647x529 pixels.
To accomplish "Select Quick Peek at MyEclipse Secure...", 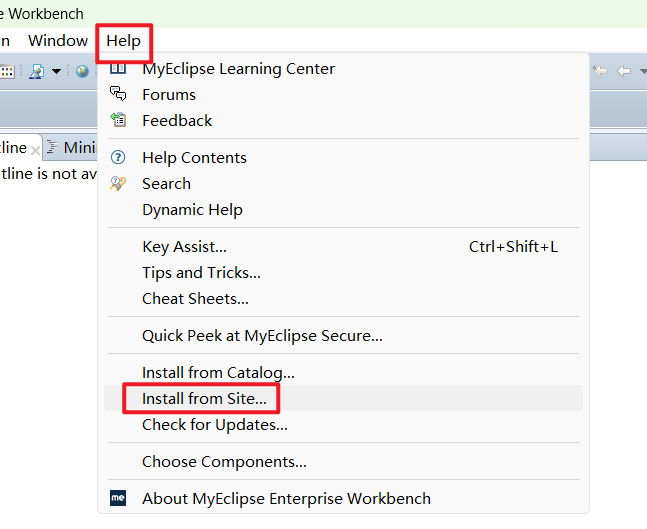I will pos(343,336).
